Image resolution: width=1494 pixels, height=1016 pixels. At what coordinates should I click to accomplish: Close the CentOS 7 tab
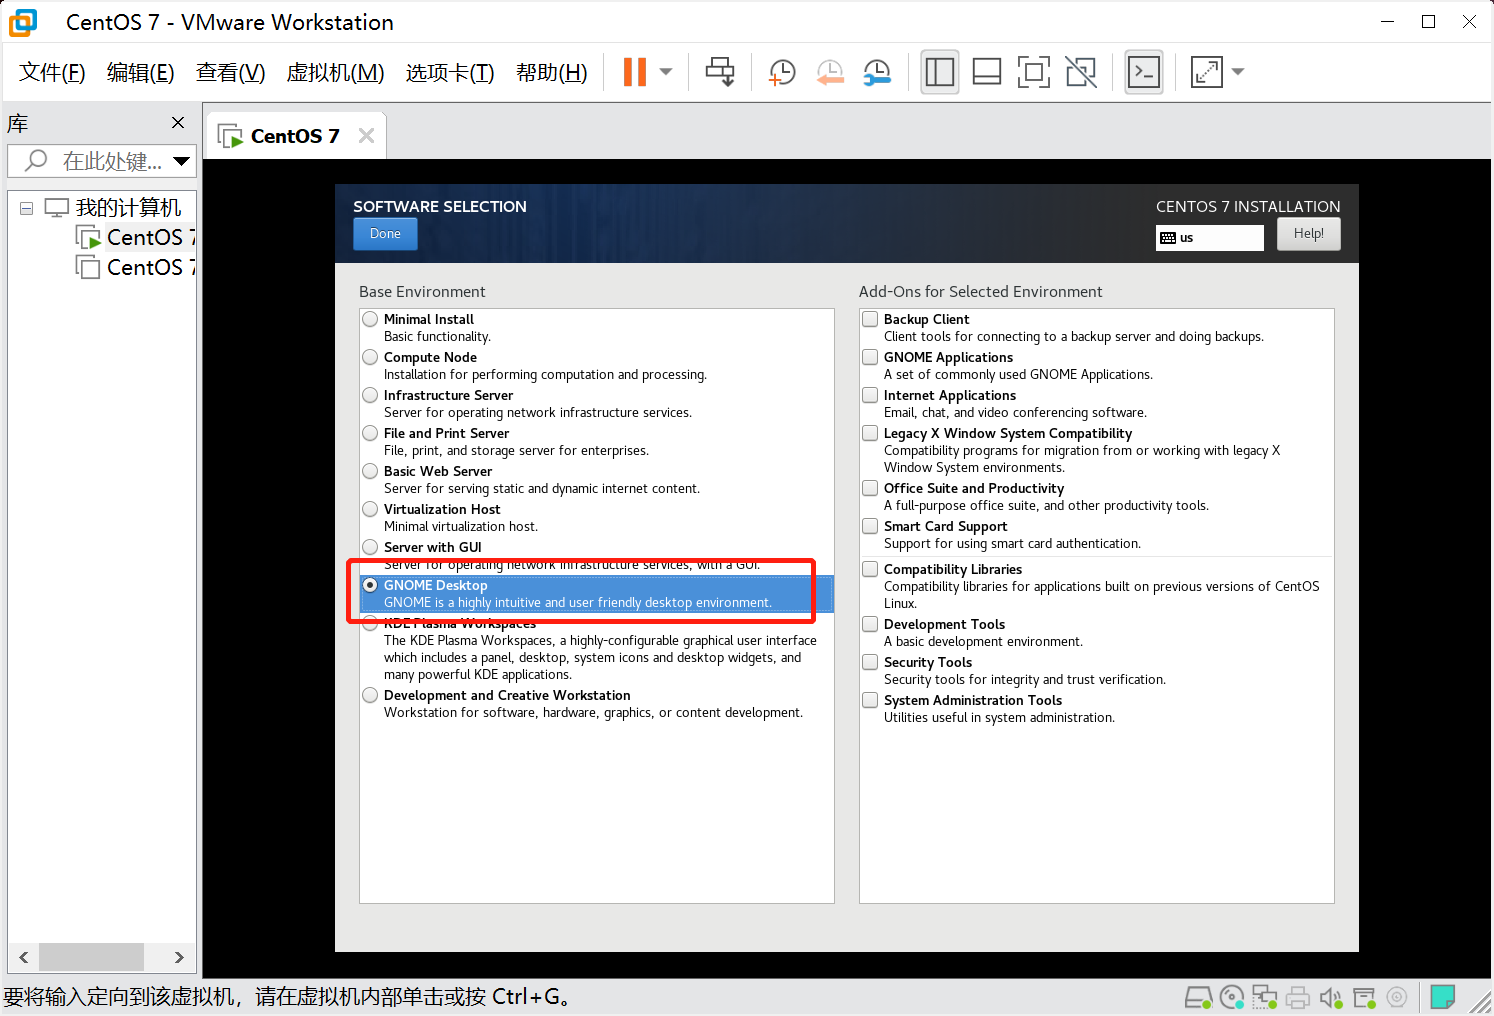(366, 136)
